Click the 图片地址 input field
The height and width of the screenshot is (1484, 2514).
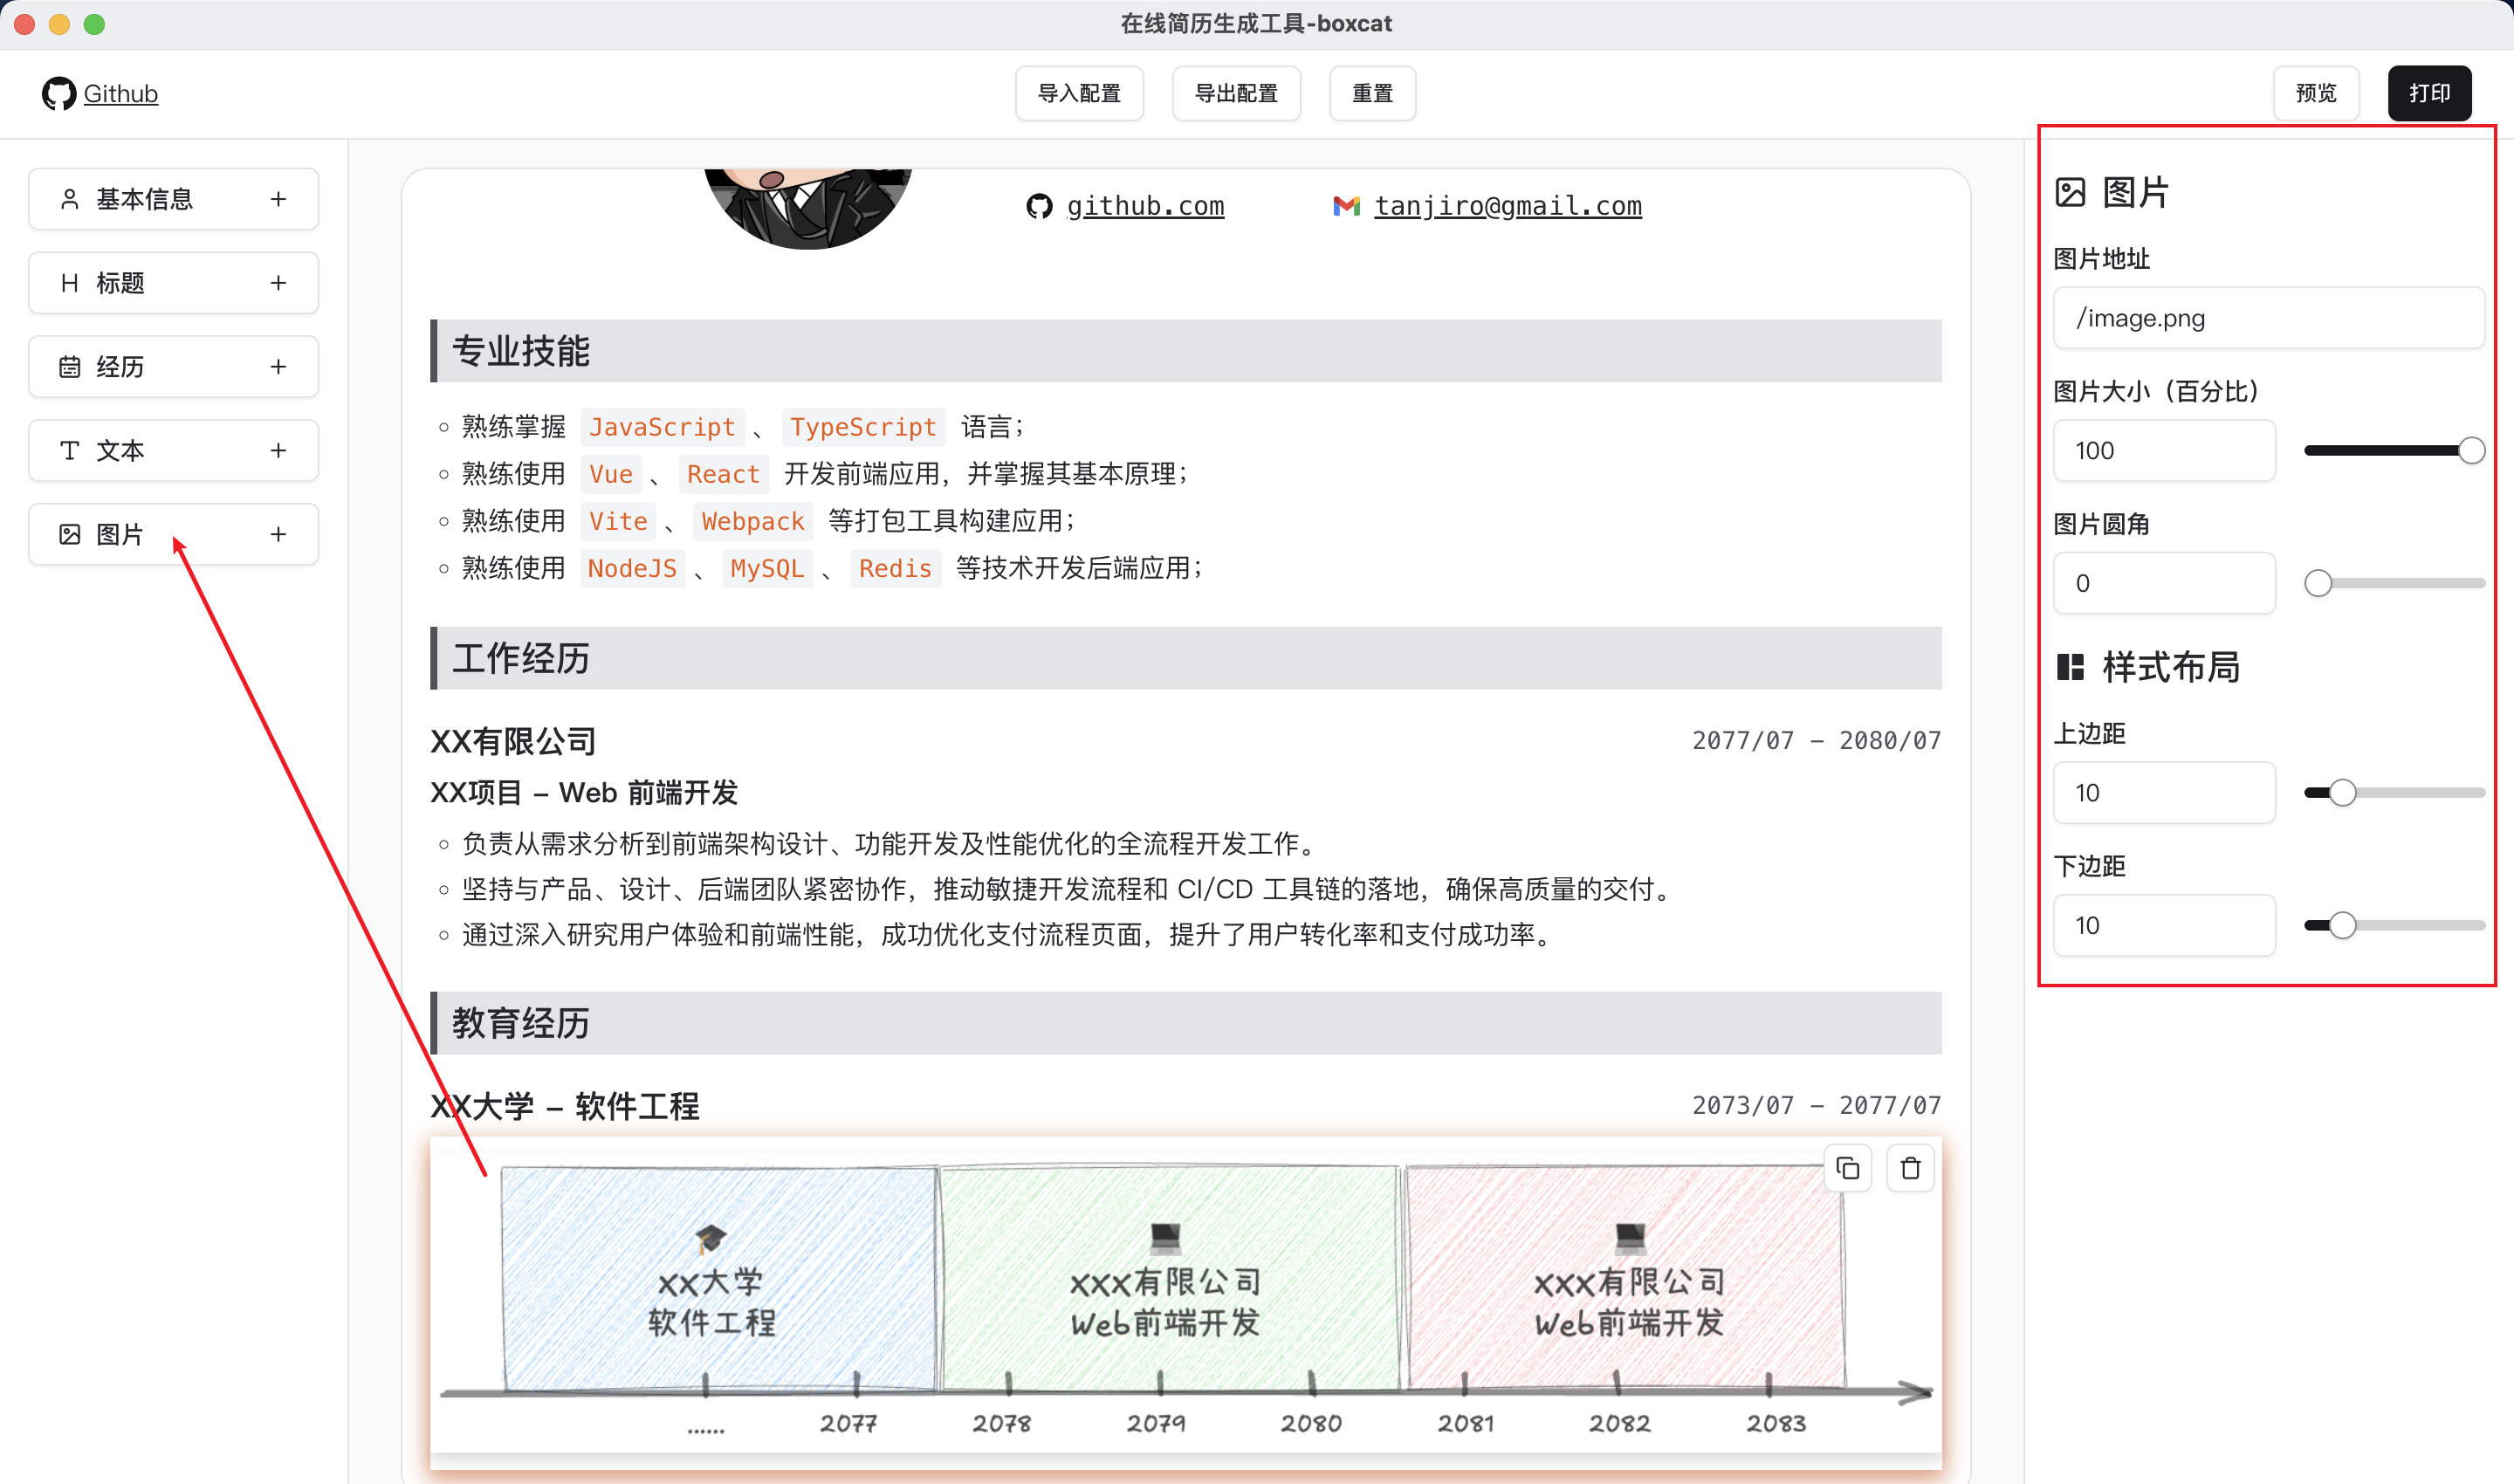[2268, 318]
